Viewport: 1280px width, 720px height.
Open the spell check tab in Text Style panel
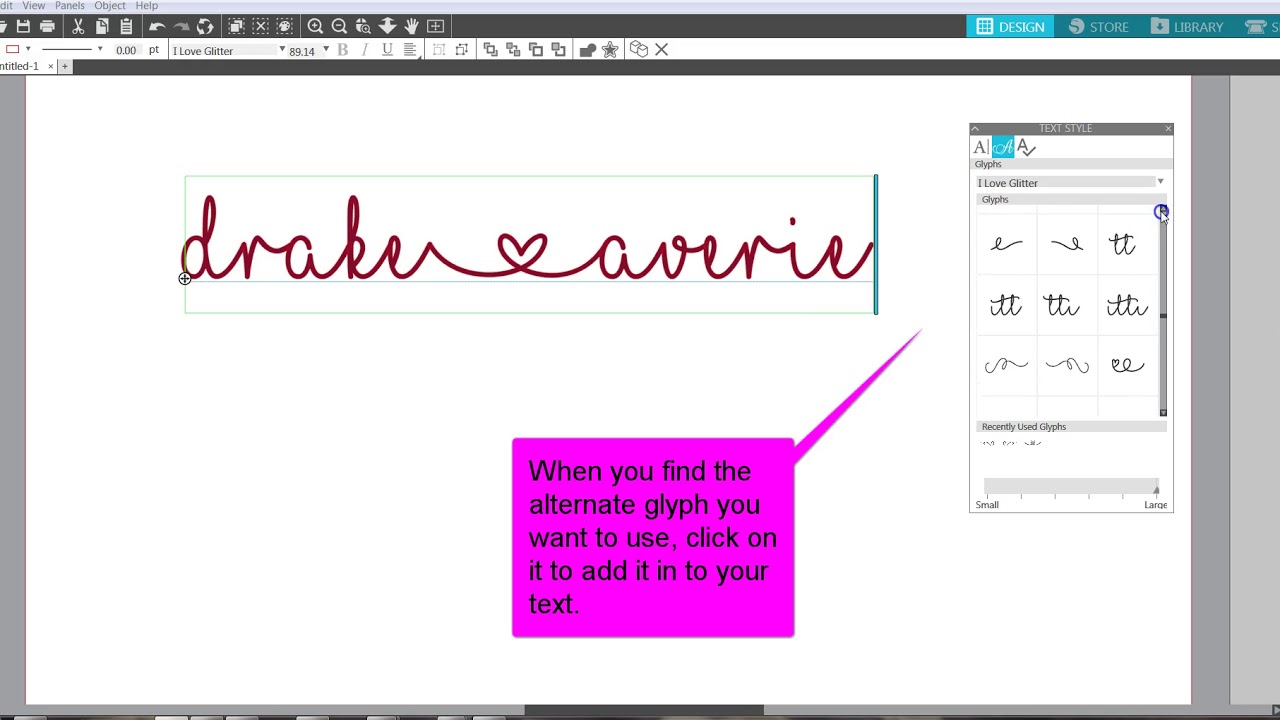click(x=1027, y=148)
